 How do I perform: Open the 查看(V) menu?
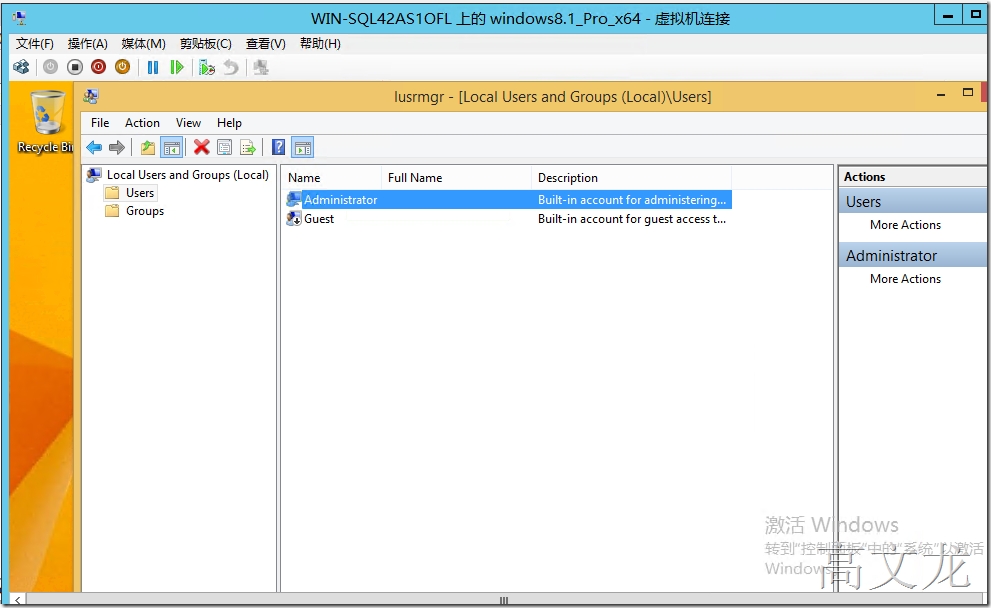click(265, 44)
